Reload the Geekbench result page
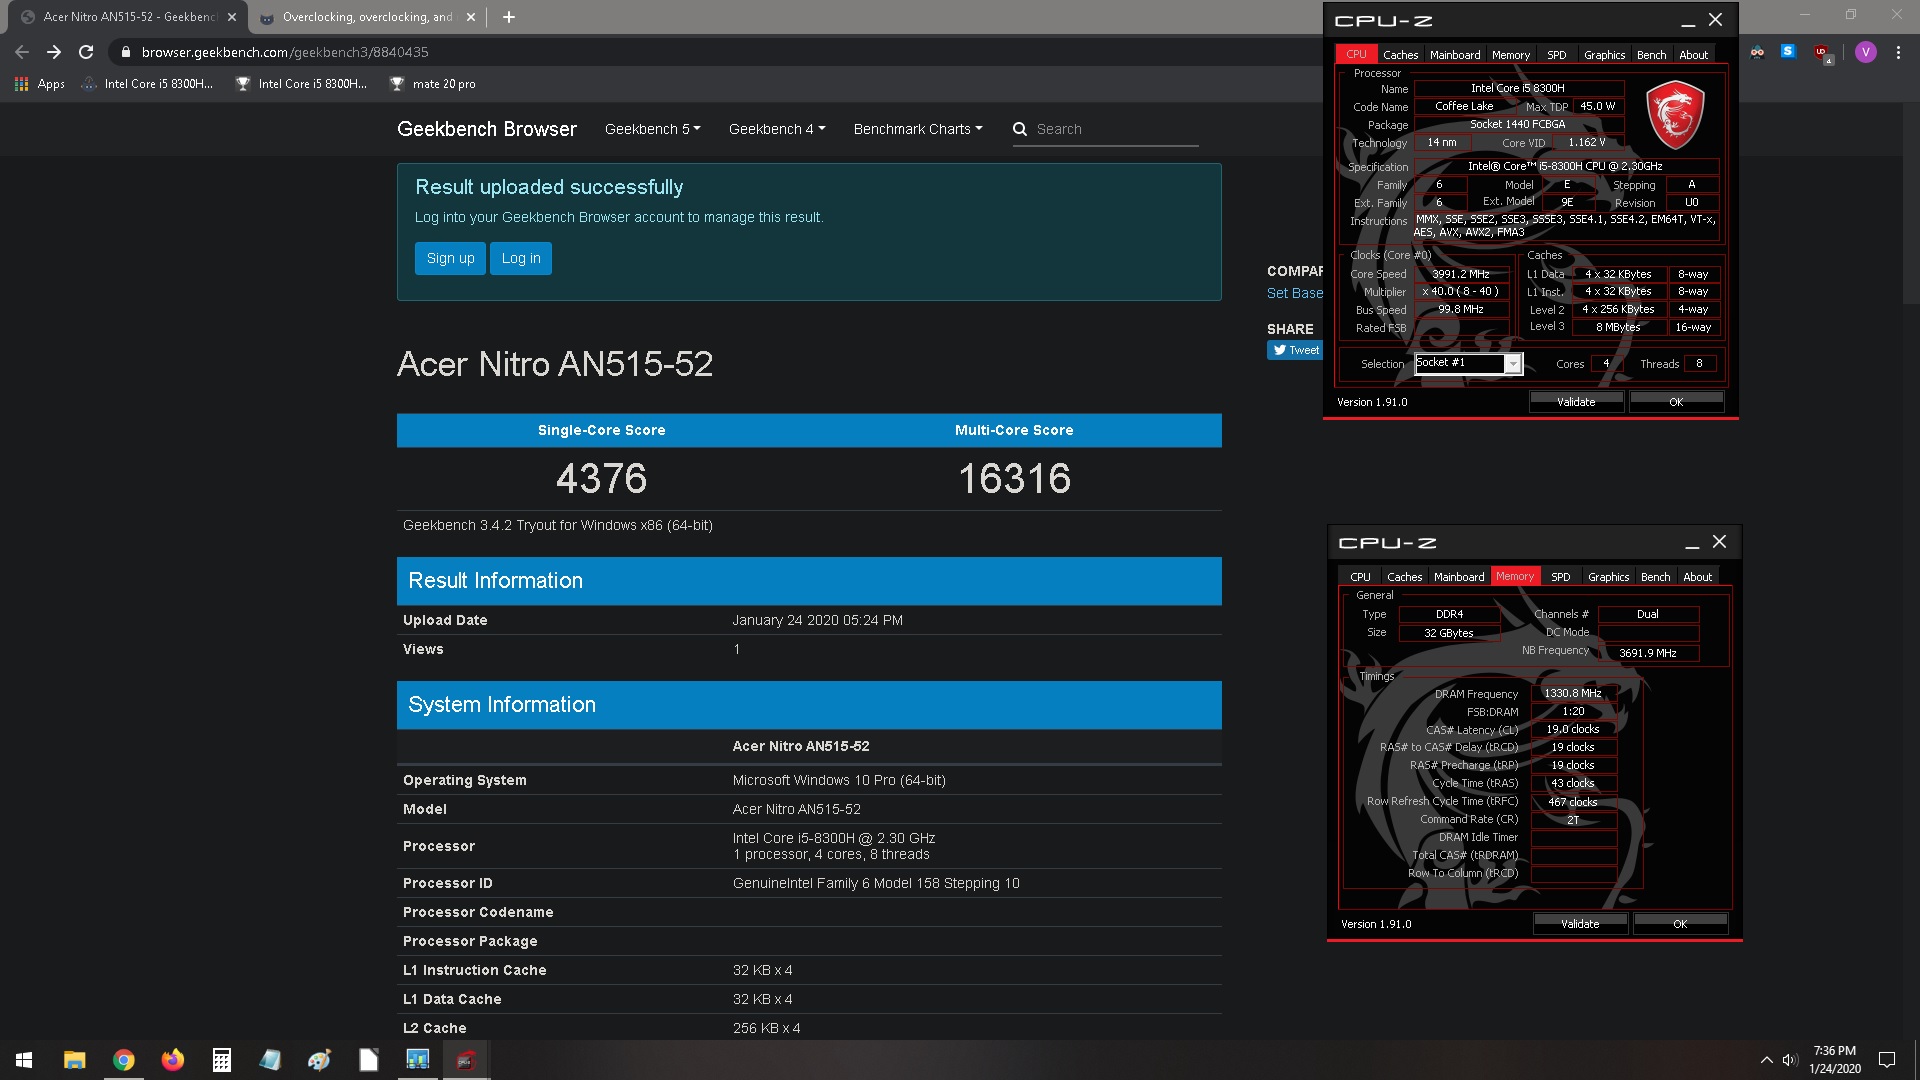 (86, 52)
